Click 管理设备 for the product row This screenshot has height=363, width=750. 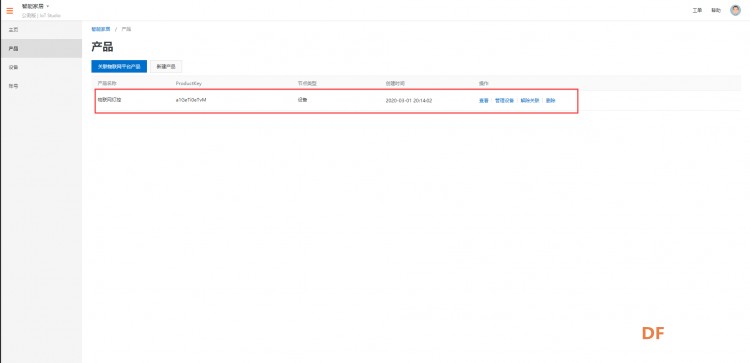(504, 101)
